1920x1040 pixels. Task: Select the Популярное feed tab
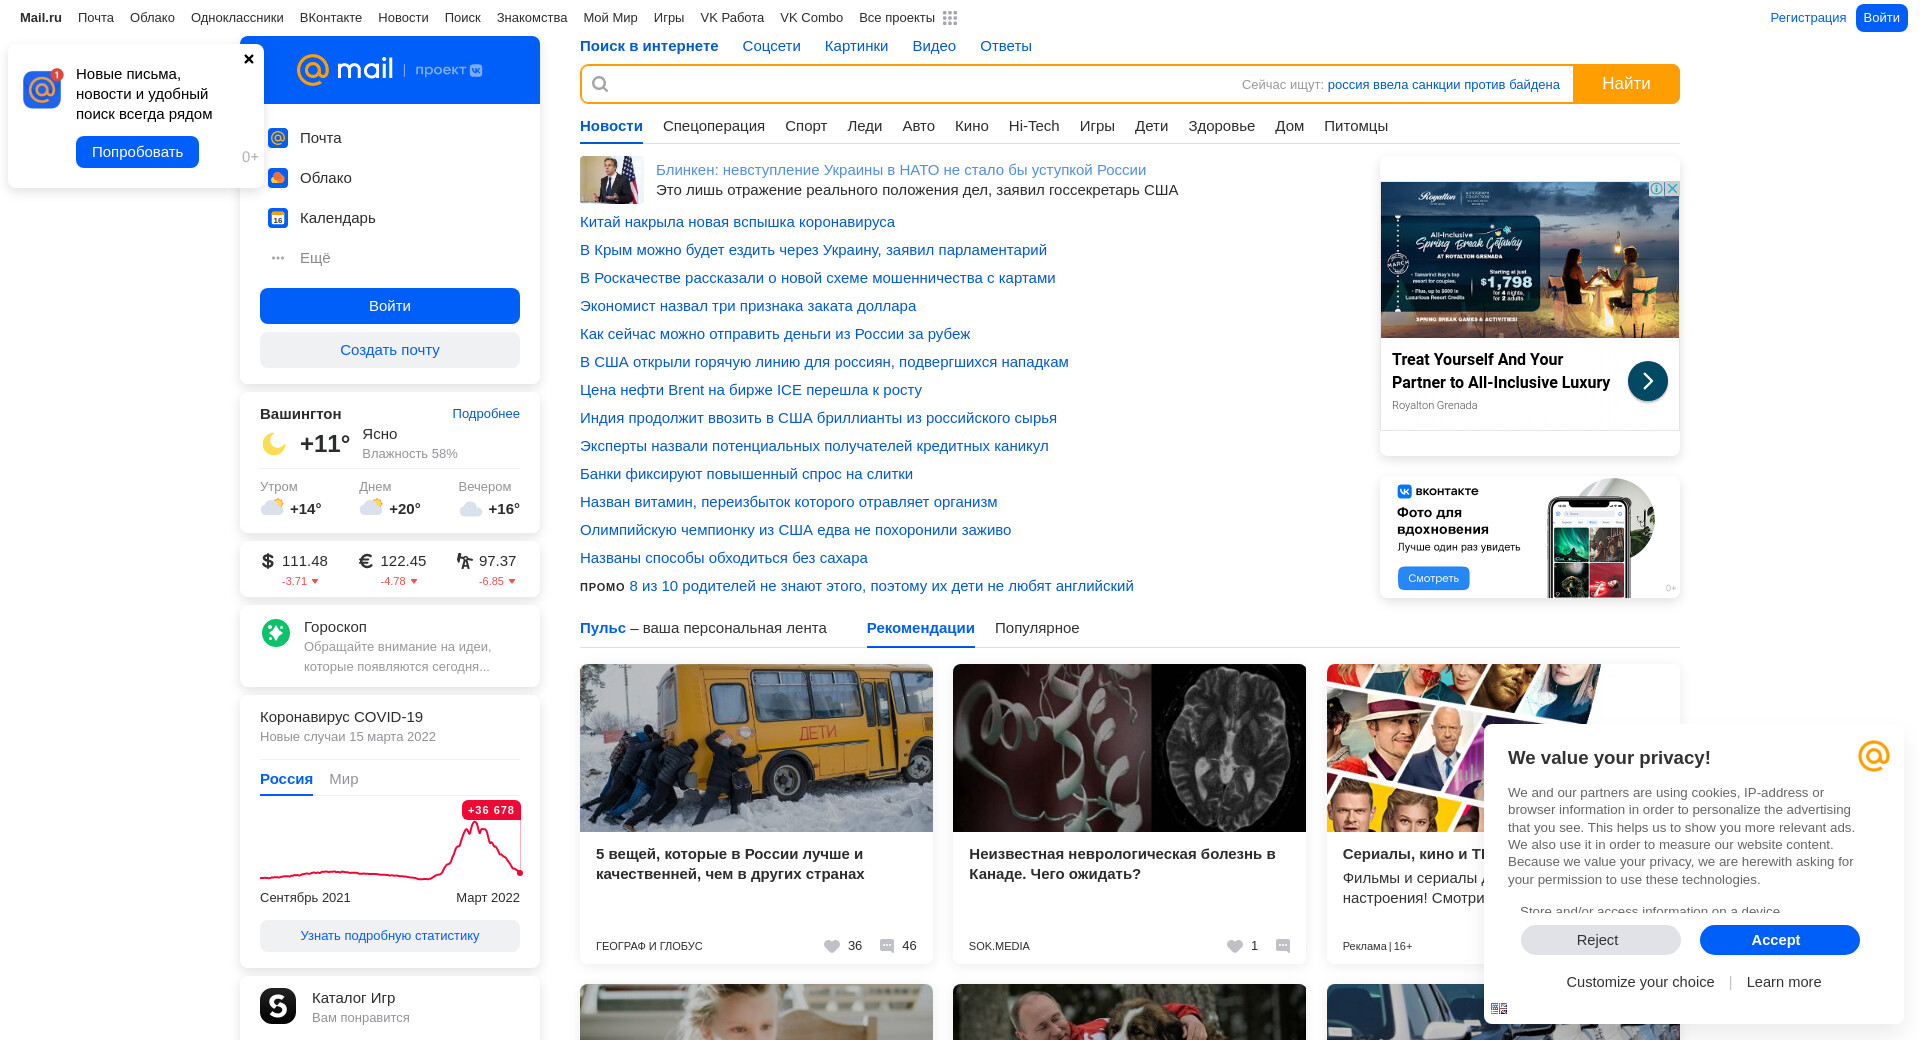click(x=1036, y=628)
